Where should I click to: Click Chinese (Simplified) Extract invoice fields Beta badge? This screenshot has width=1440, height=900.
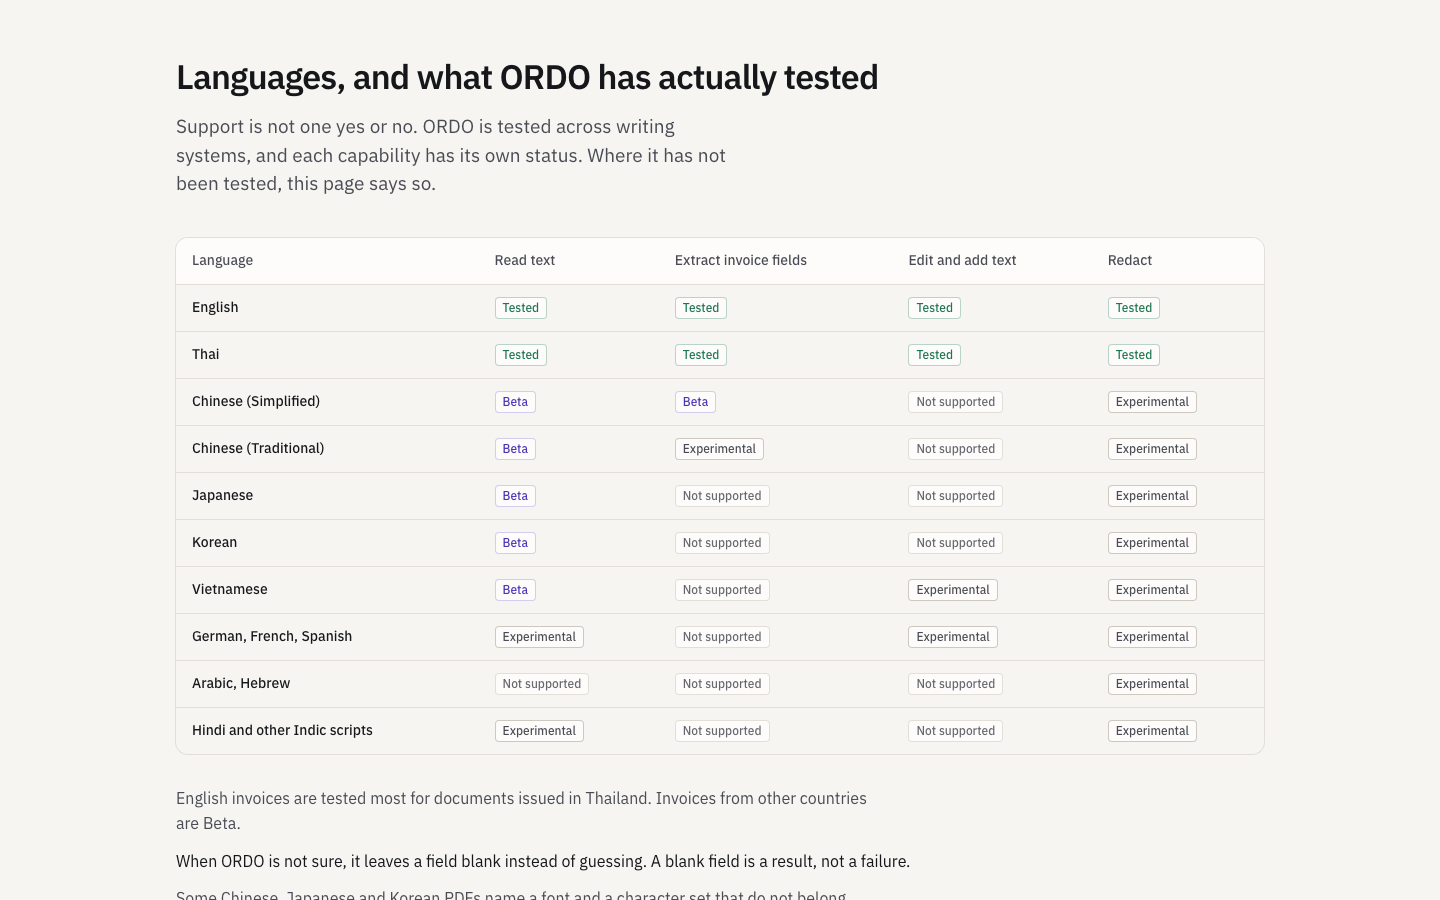695,402
